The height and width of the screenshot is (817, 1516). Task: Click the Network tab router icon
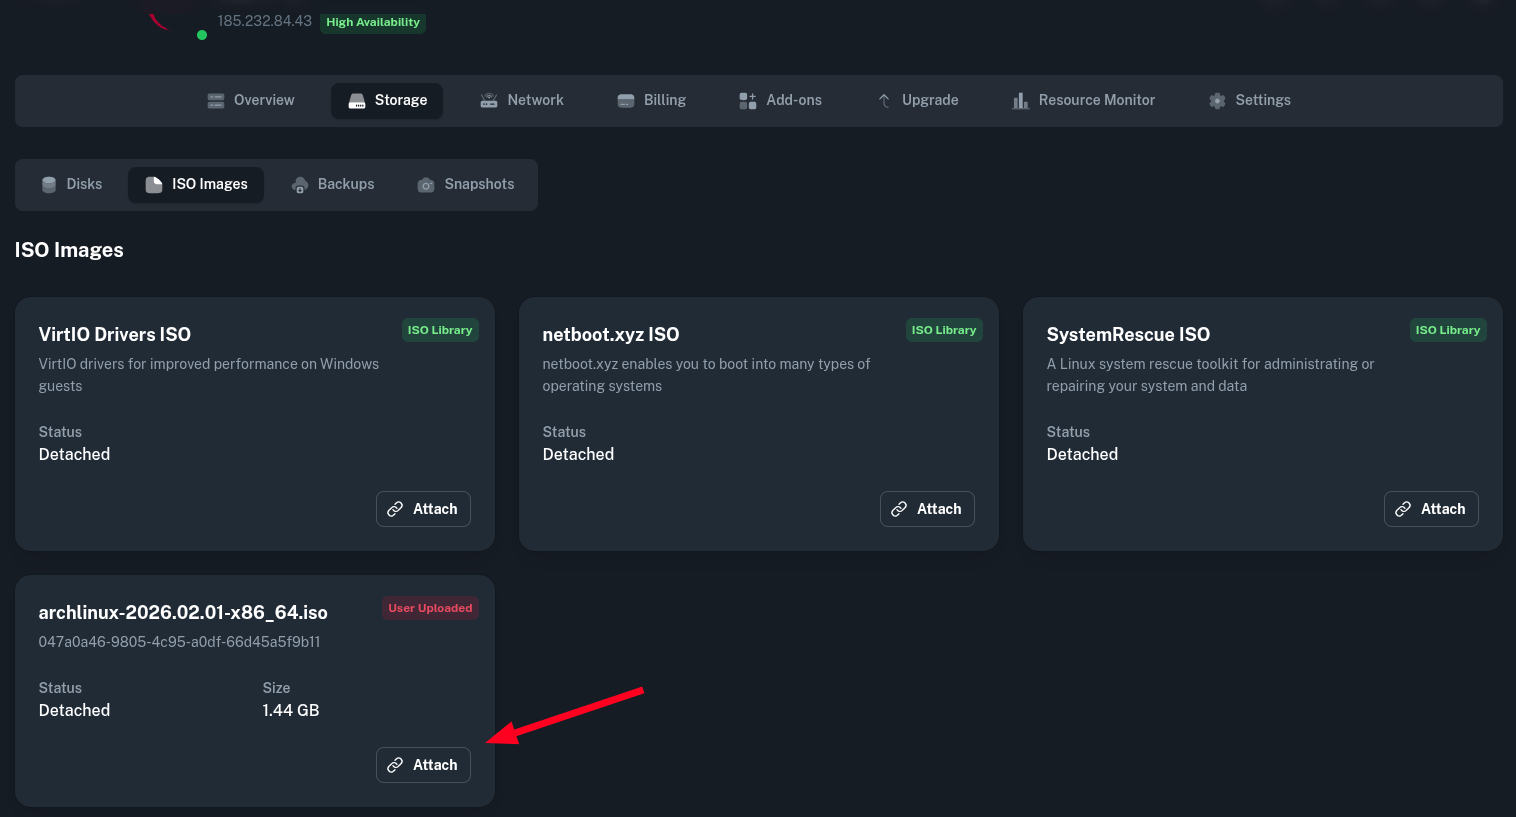point(489,101)
